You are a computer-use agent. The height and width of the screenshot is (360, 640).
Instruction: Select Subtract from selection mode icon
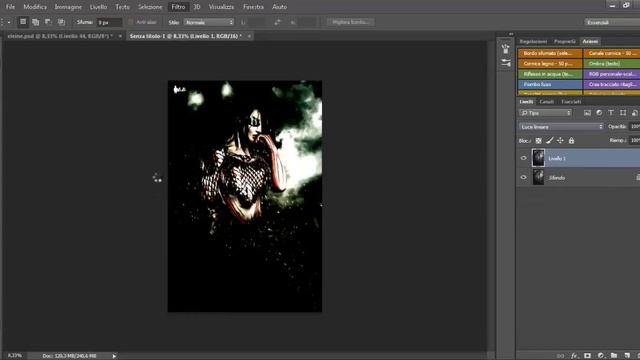(48, 22)
